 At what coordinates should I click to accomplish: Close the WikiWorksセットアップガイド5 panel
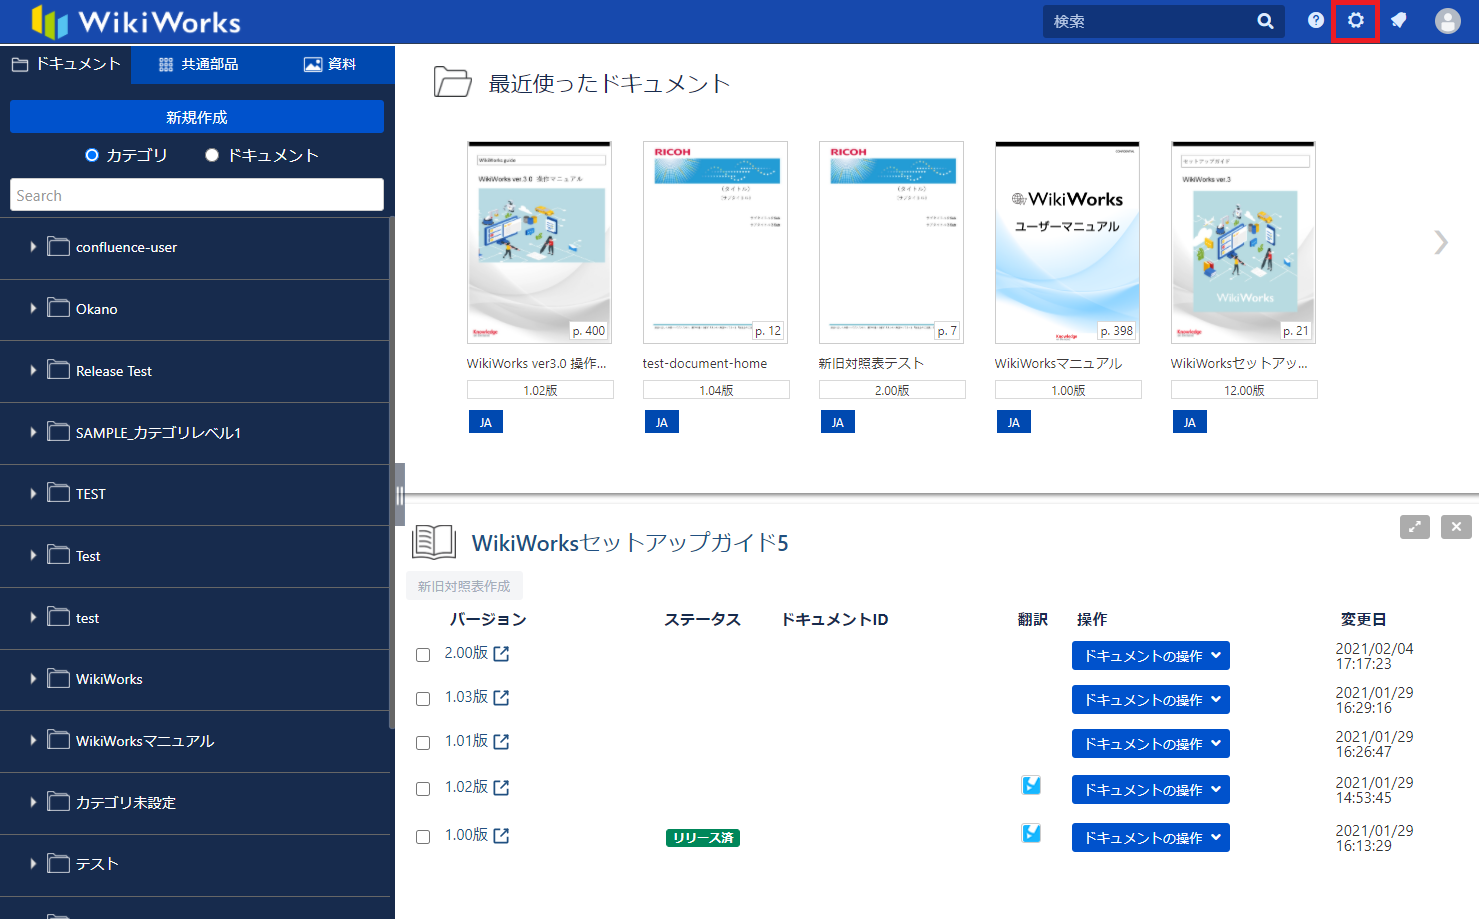(x=1456, y=527)
